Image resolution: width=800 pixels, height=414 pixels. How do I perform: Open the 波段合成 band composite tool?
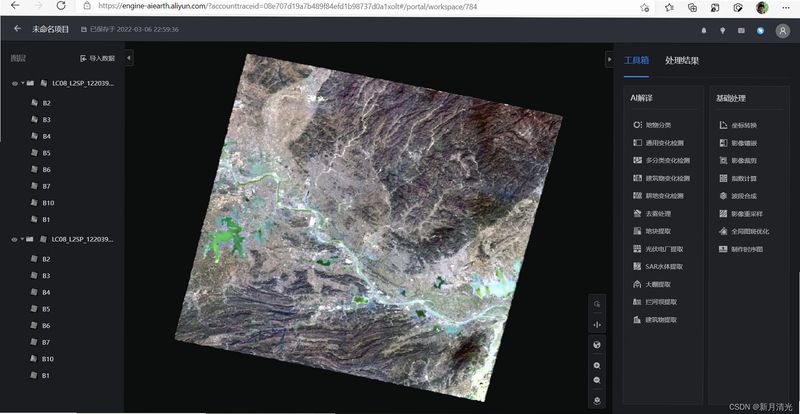pos(738,196)
